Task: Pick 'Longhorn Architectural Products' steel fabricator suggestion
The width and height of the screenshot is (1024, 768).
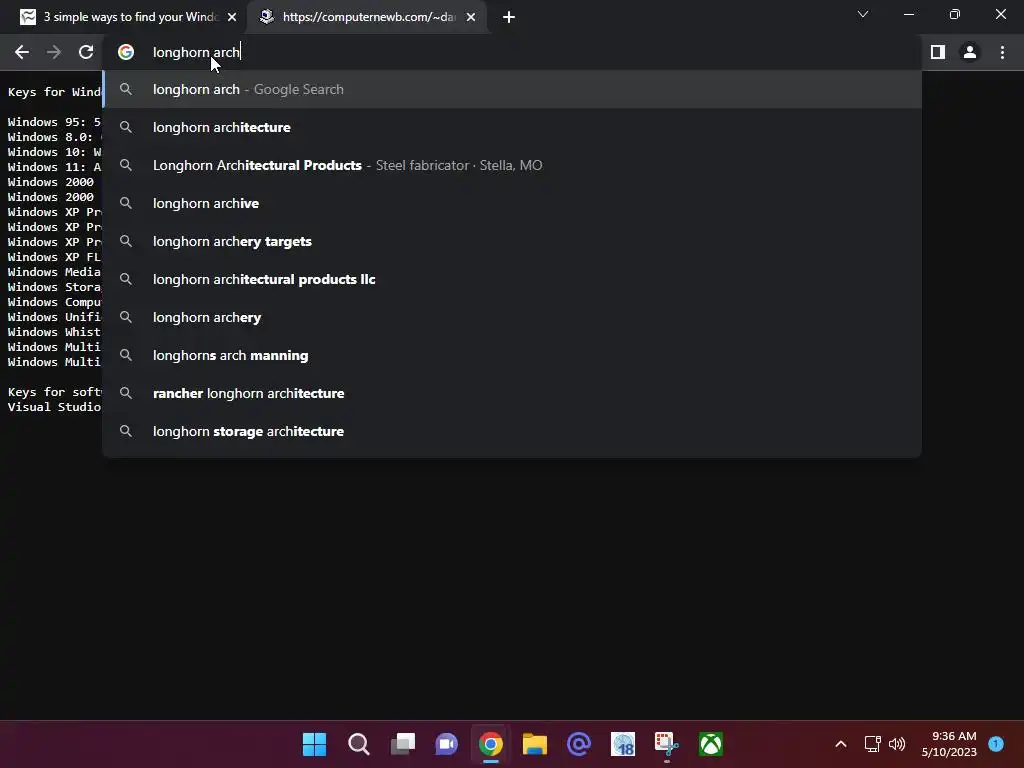Action: 512,165
